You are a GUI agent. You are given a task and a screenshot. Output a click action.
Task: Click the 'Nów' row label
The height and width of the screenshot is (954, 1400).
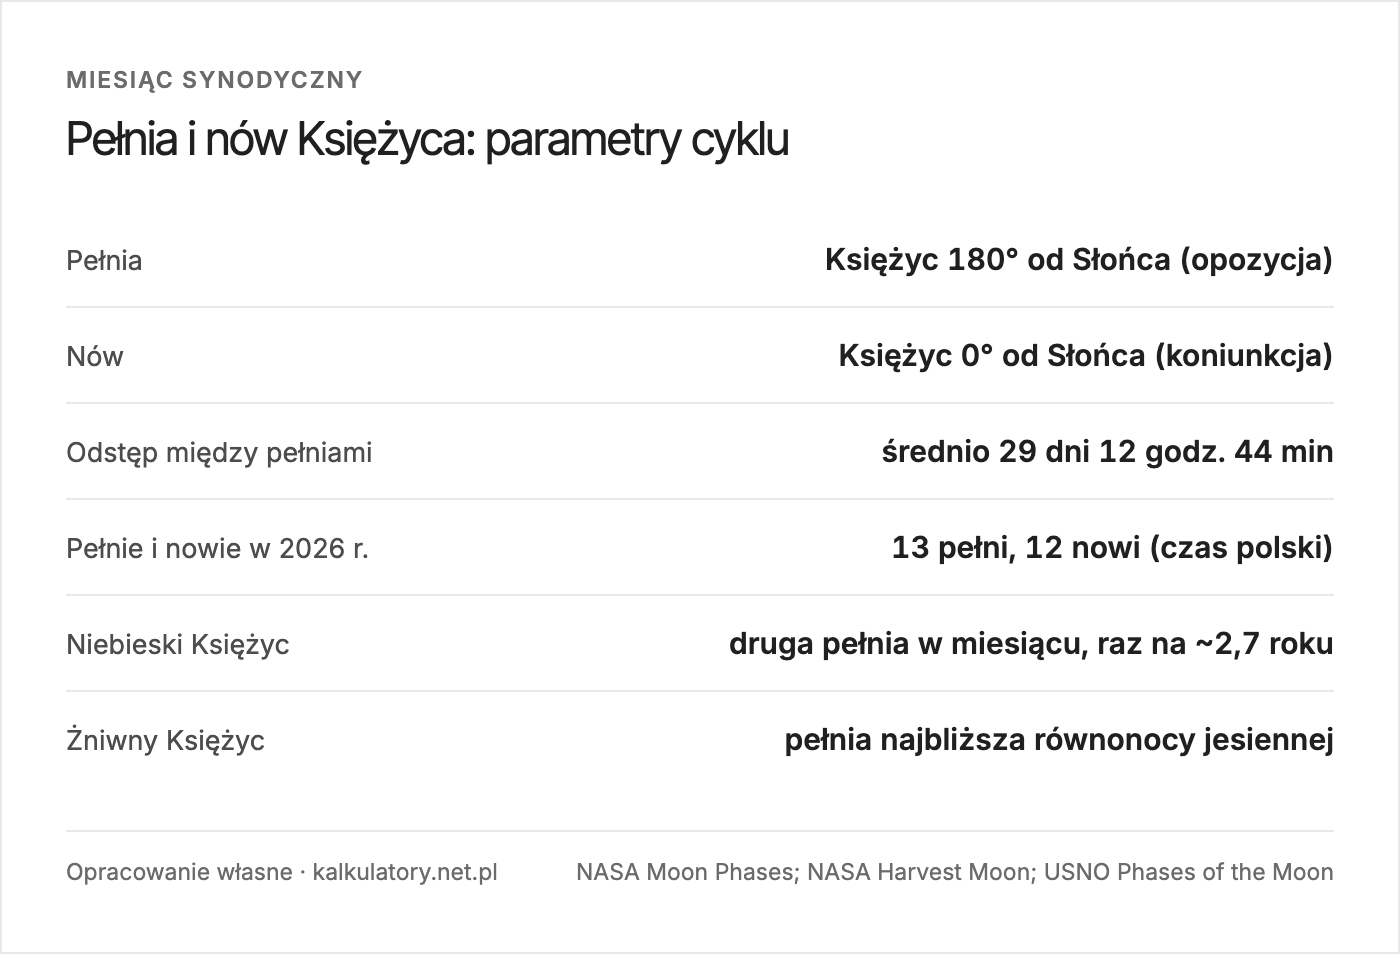(x=95, y=357)
